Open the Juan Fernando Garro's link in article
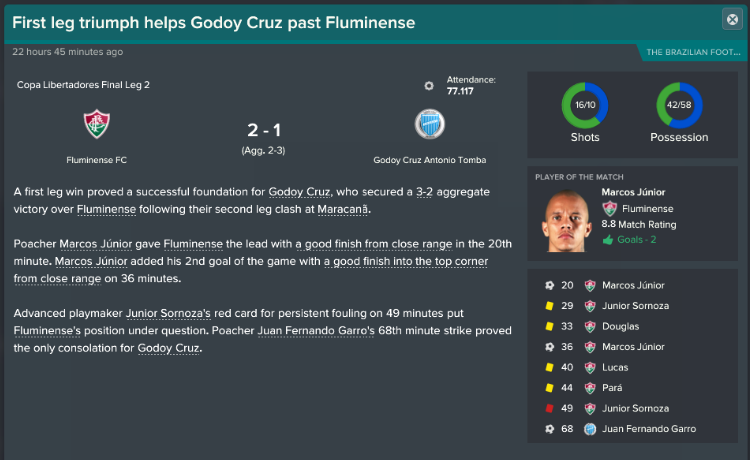The image size is (750, 460). point(316,331)
